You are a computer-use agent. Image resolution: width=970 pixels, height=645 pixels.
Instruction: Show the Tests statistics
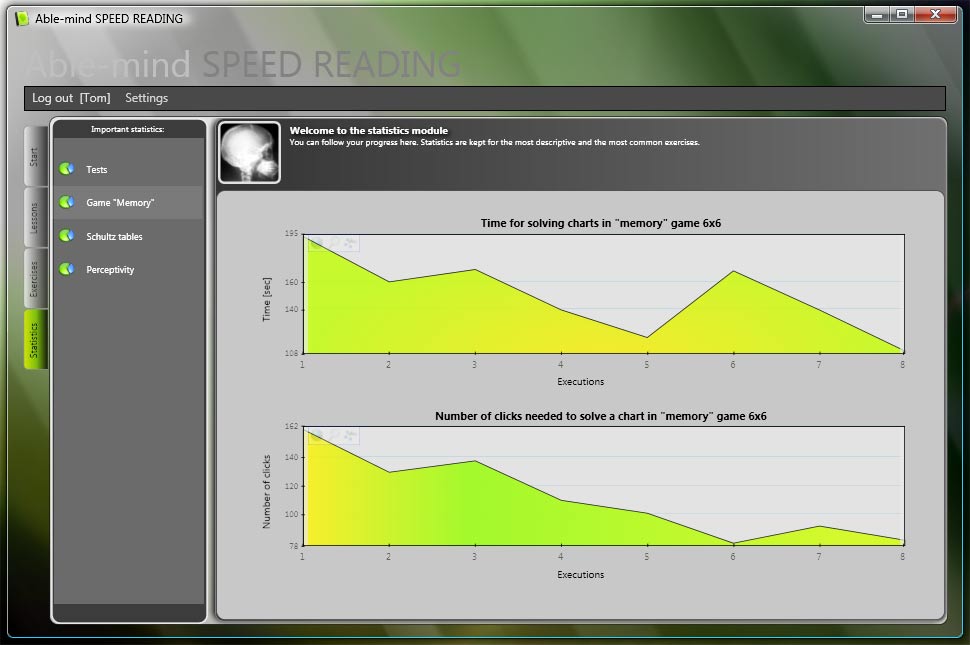tap(129, 169)
